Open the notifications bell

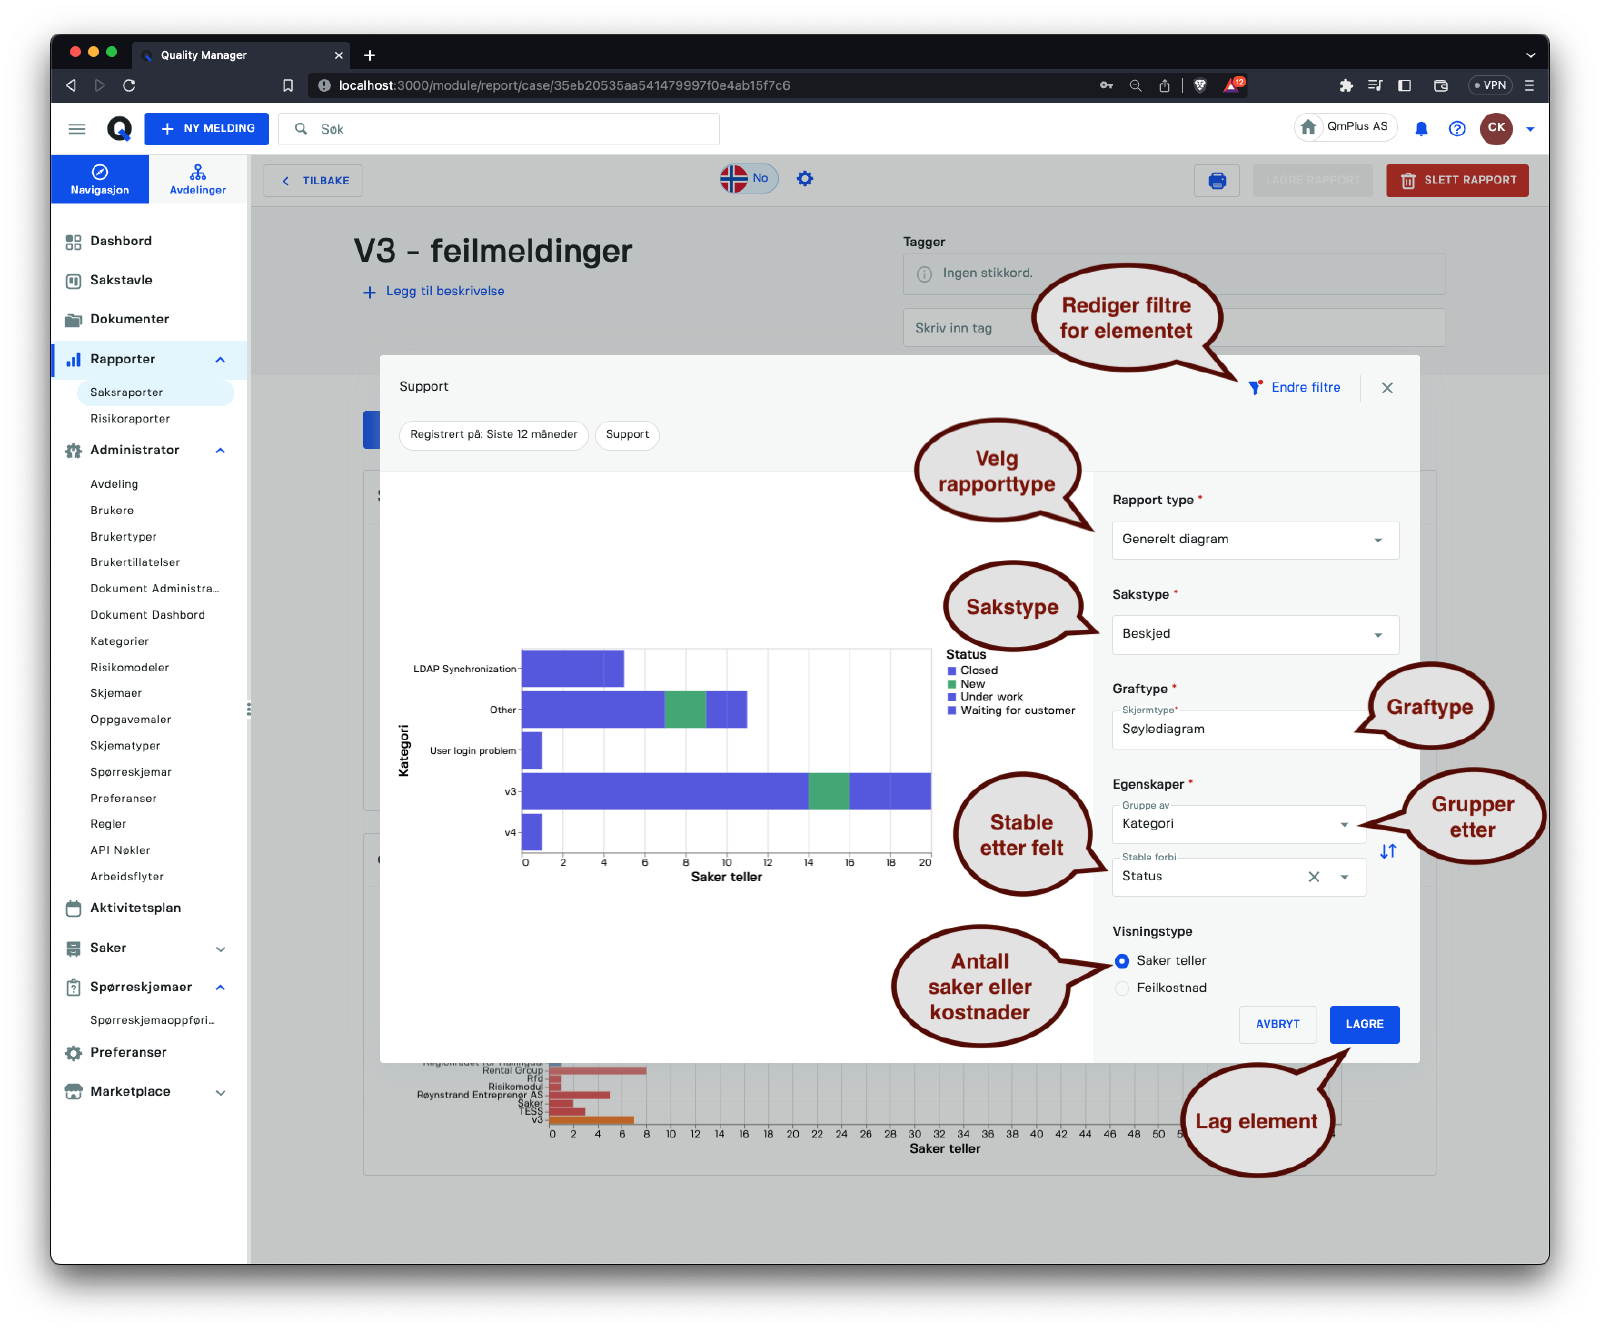coord(1421,129)
